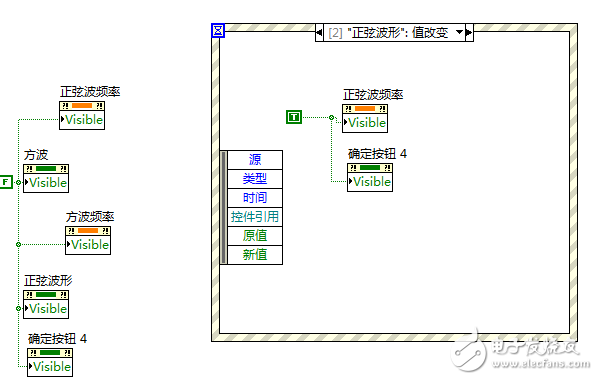Click the 控件引用 event data node
The image size is (598, 380).
[x=255, y=217]
